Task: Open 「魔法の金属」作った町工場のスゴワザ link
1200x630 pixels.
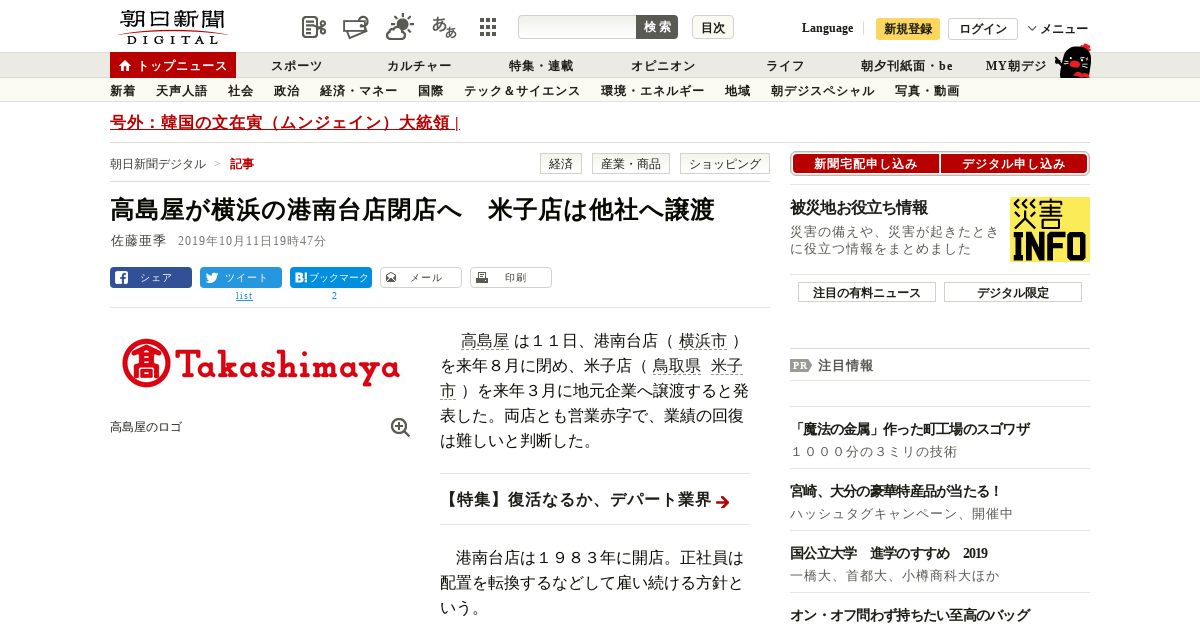Action: coord(910,429)
